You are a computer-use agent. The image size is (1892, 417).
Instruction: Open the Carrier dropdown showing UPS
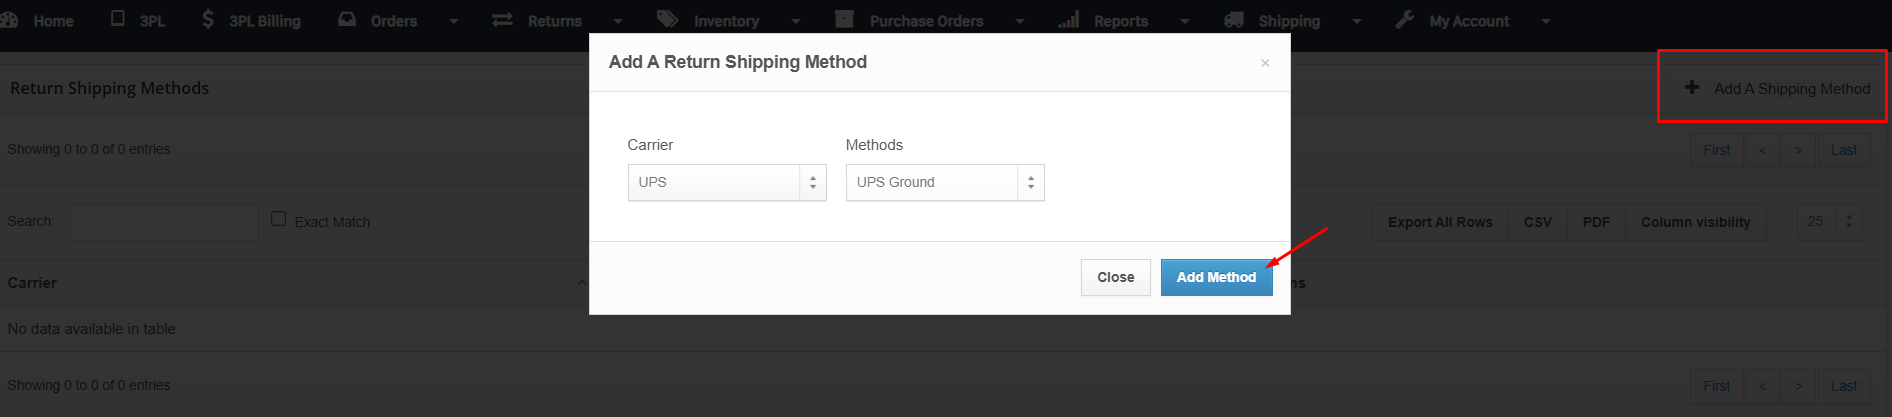coord(727,183)
